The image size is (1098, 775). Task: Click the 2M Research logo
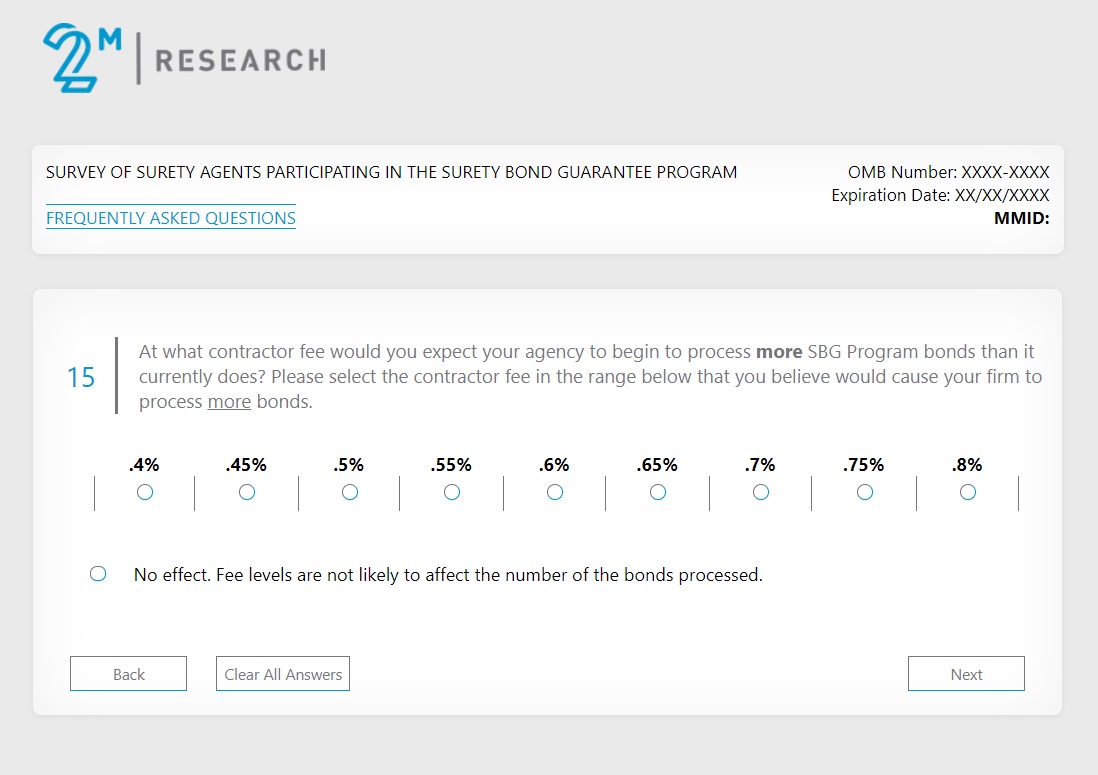184,59
